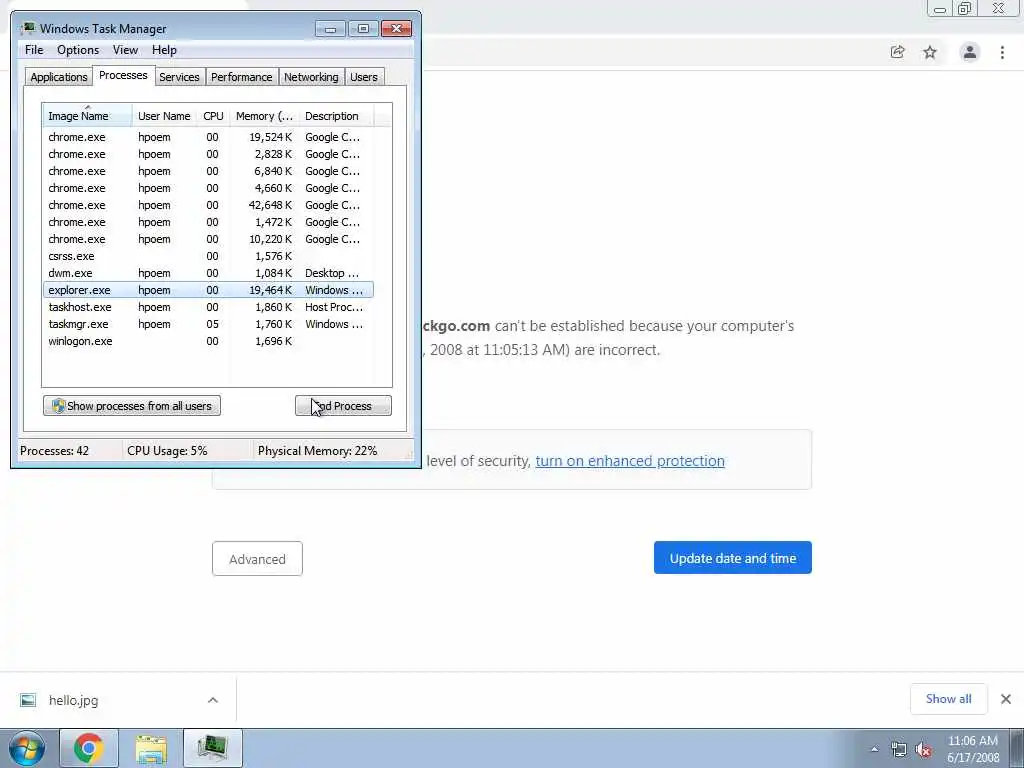Viewport: 1024px width, 768px height.
Task: Open the Options menu in Task Manager
Action: pyautogui.click(x=78, y=50)
